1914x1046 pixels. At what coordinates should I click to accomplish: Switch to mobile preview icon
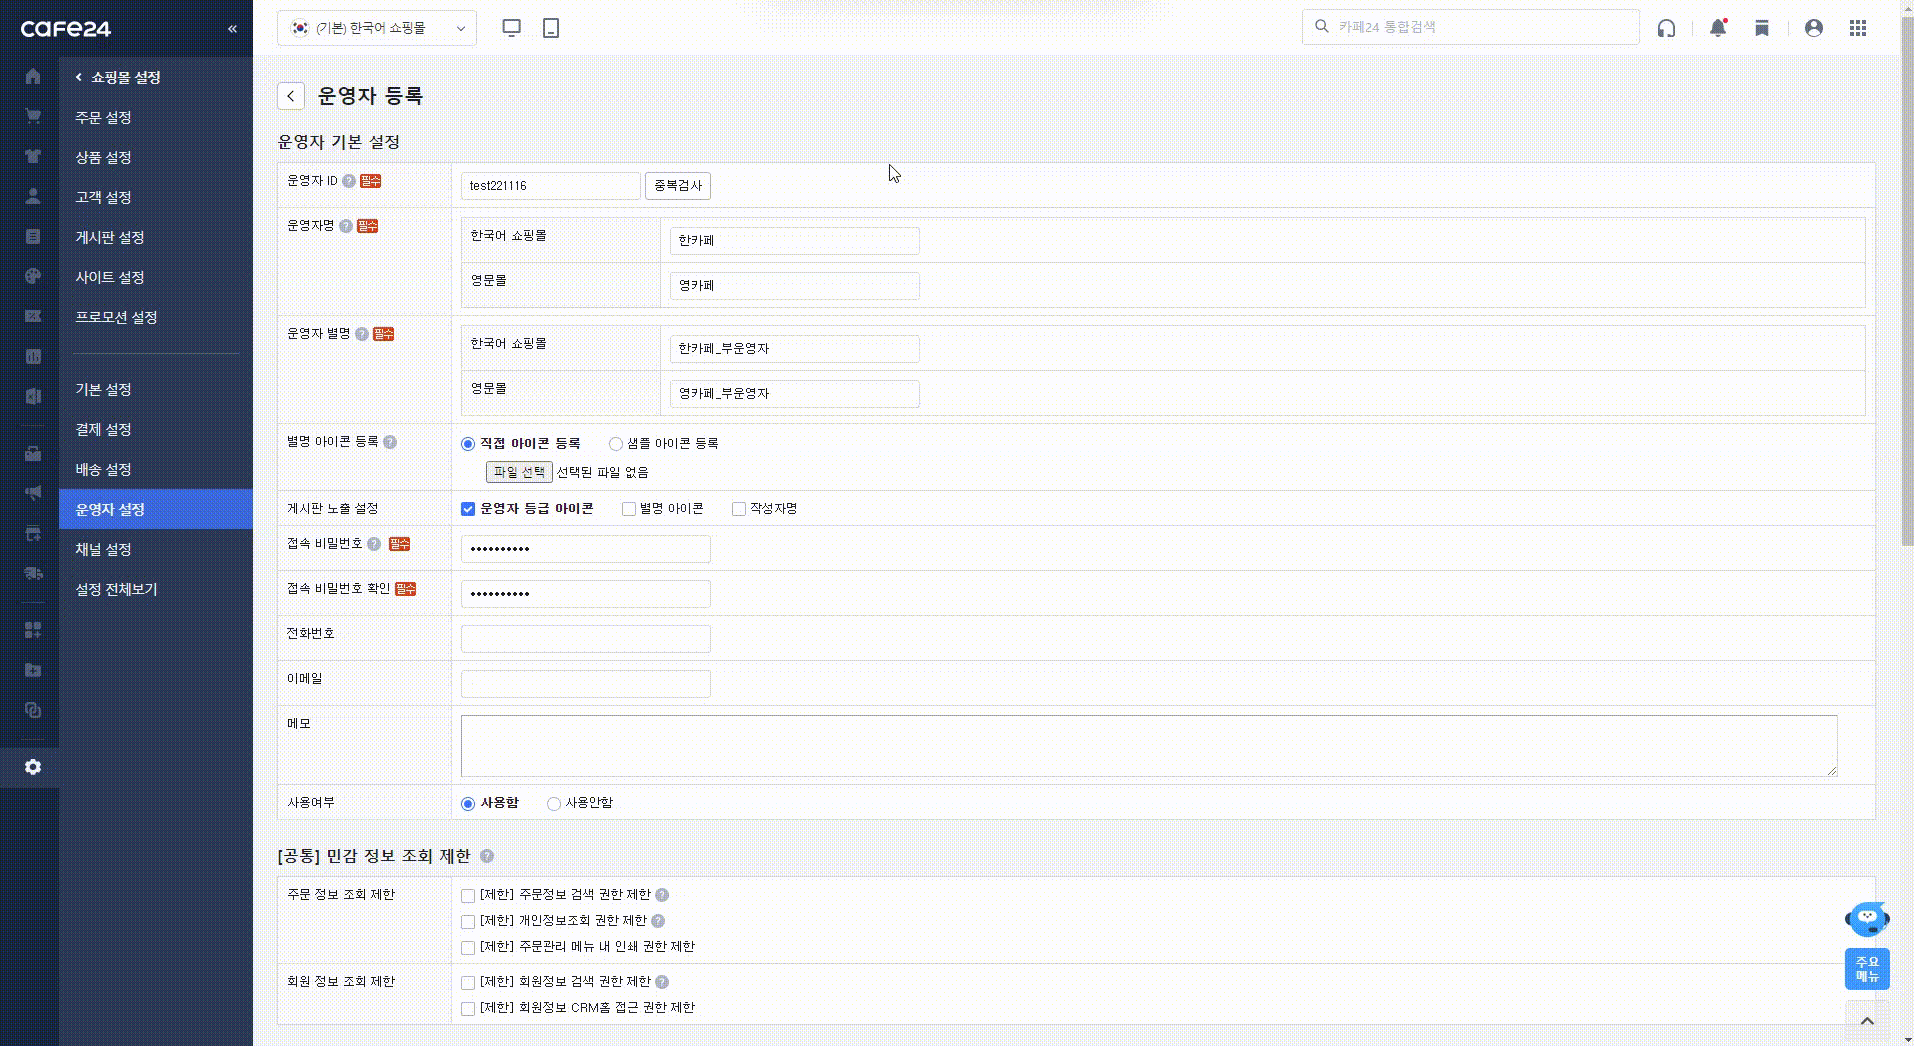click(551, 28)
